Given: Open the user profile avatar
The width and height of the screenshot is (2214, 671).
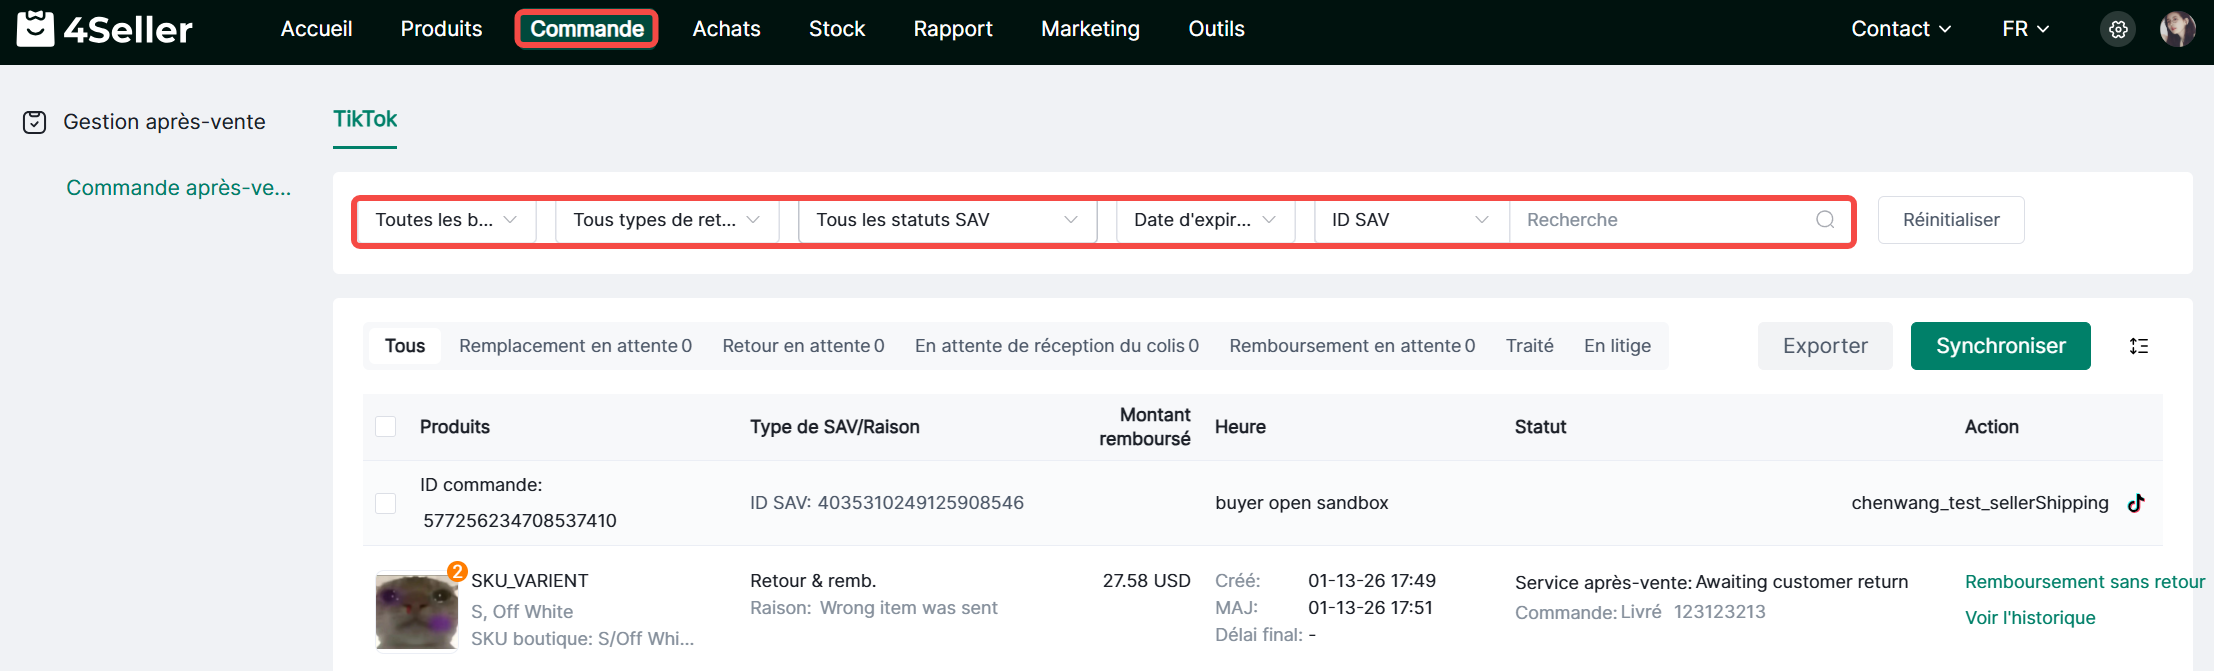Looking at the screenshot, I should [x=2177, y=29].
